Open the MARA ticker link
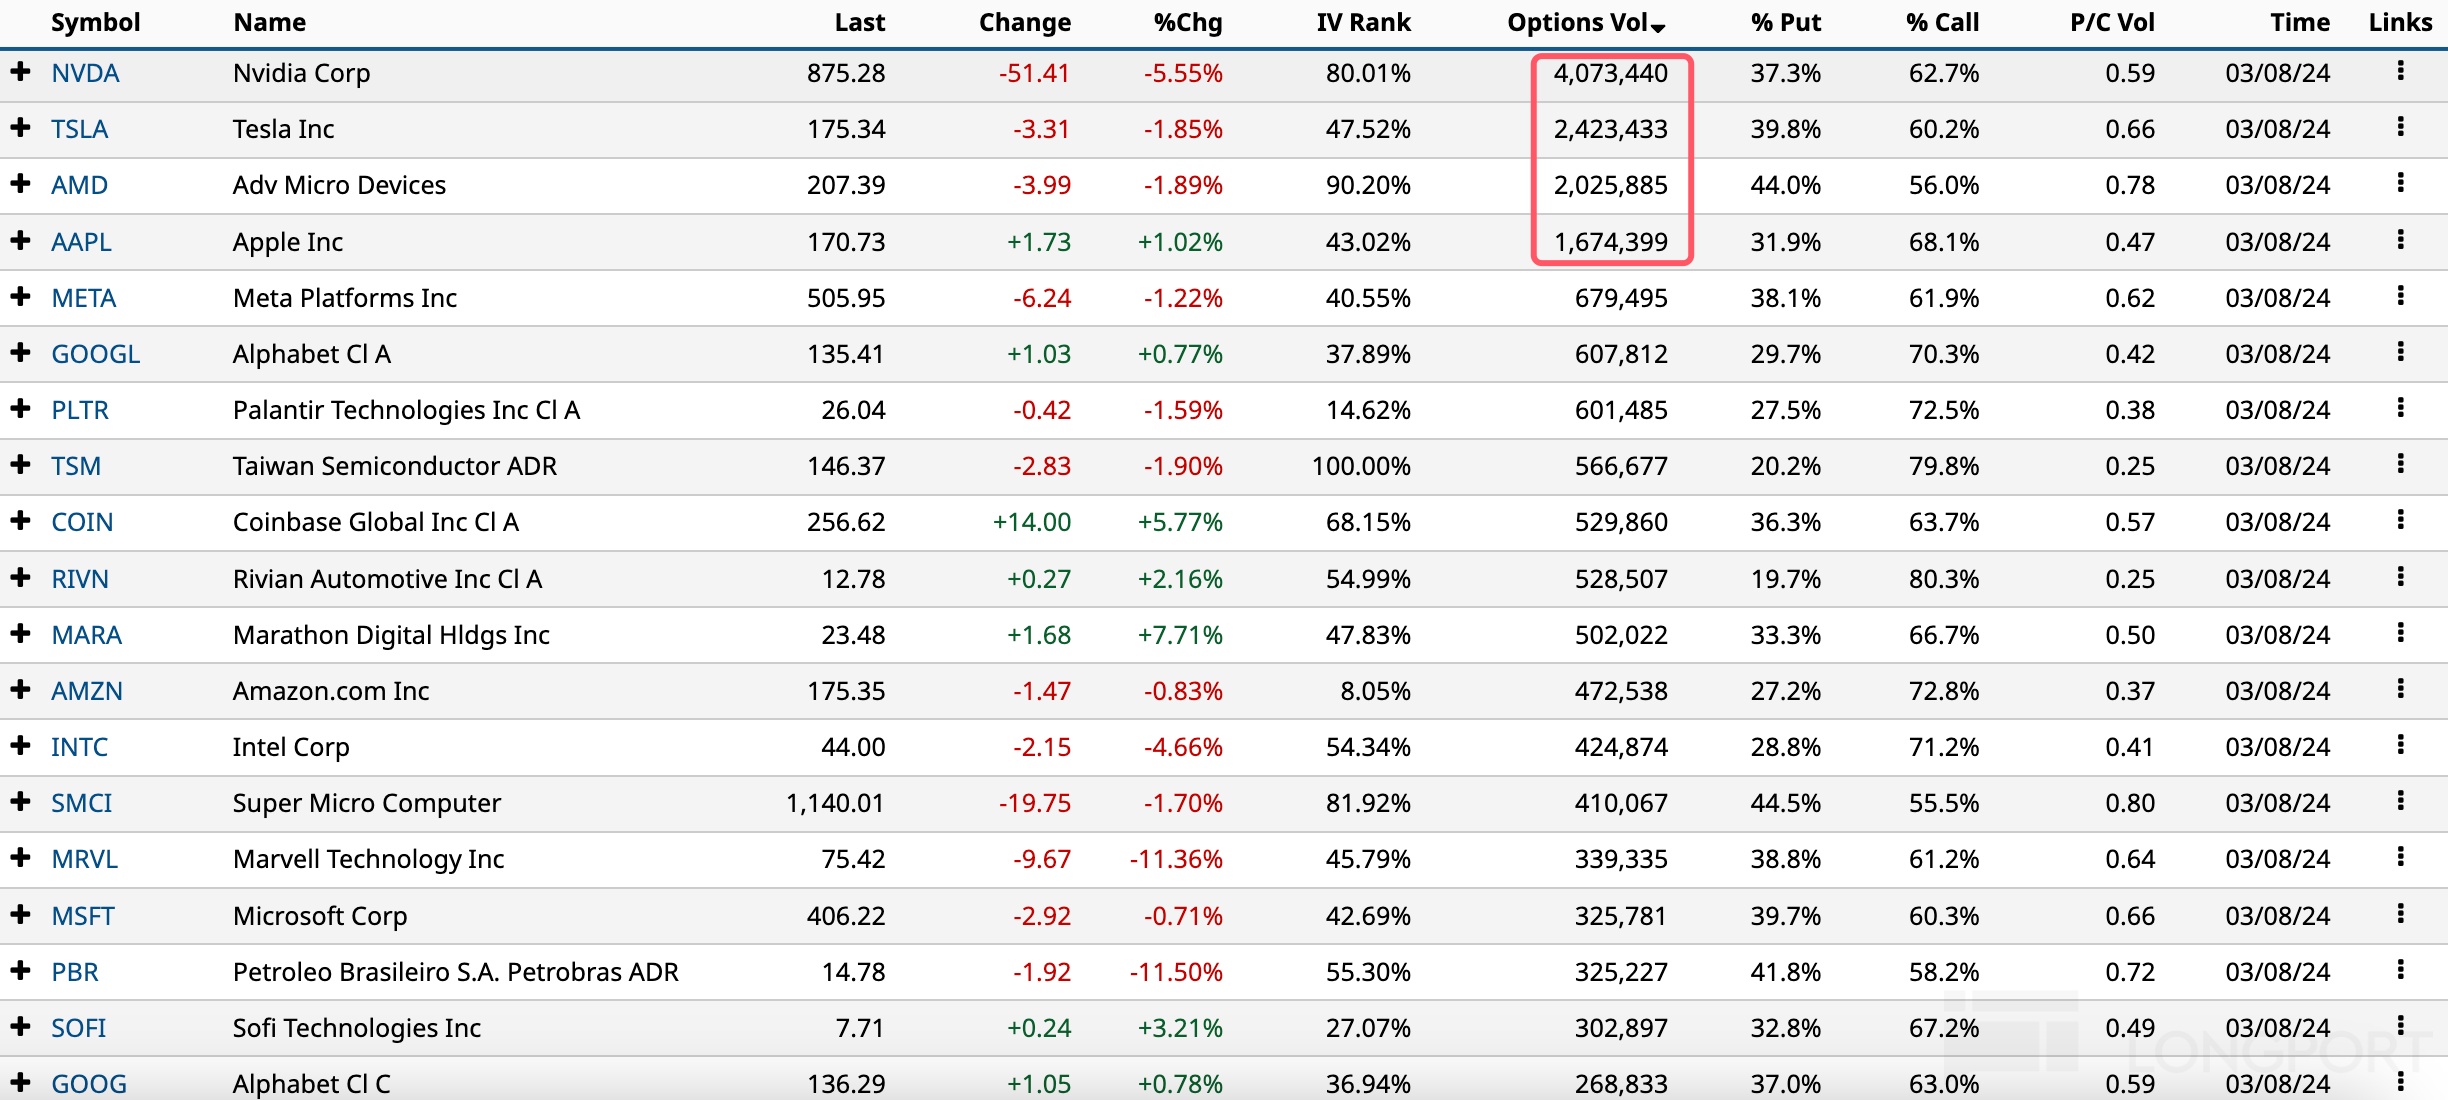The width and height of the screenshot is (2448, 1100). click(86, 635)
